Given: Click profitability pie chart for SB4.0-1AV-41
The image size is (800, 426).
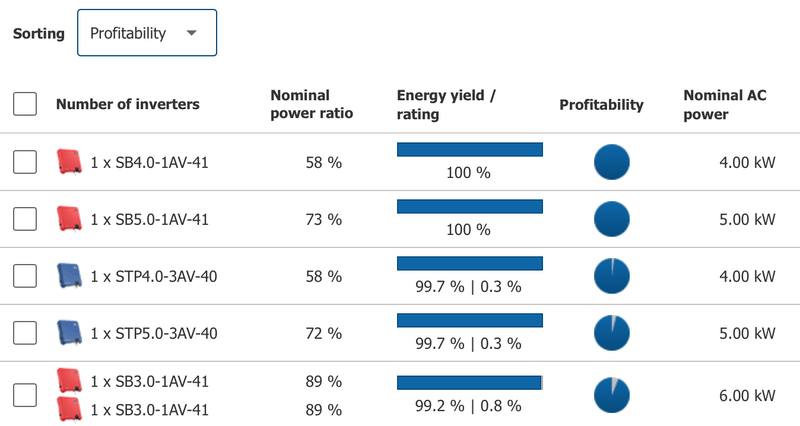Looking at the screenshot, I should coord(612,161).
